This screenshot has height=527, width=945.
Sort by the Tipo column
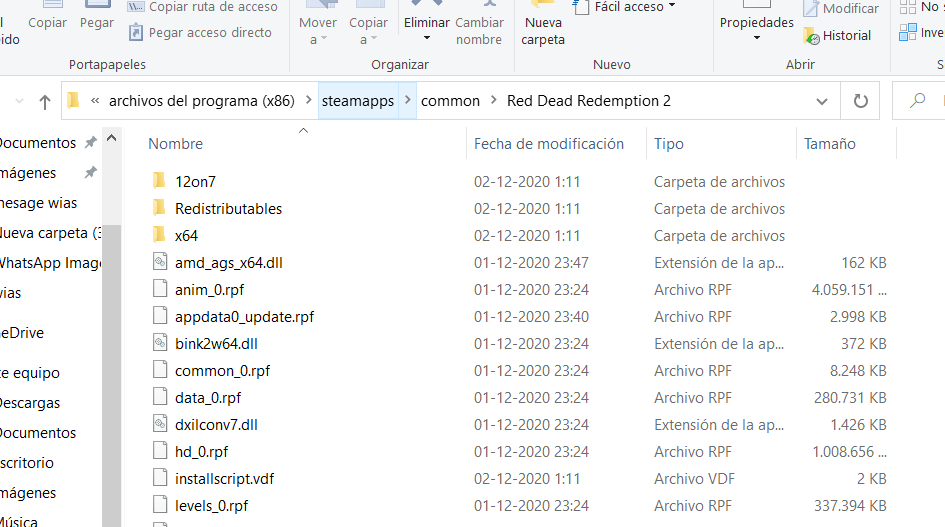pyautogui.click(x=669, y=144)
